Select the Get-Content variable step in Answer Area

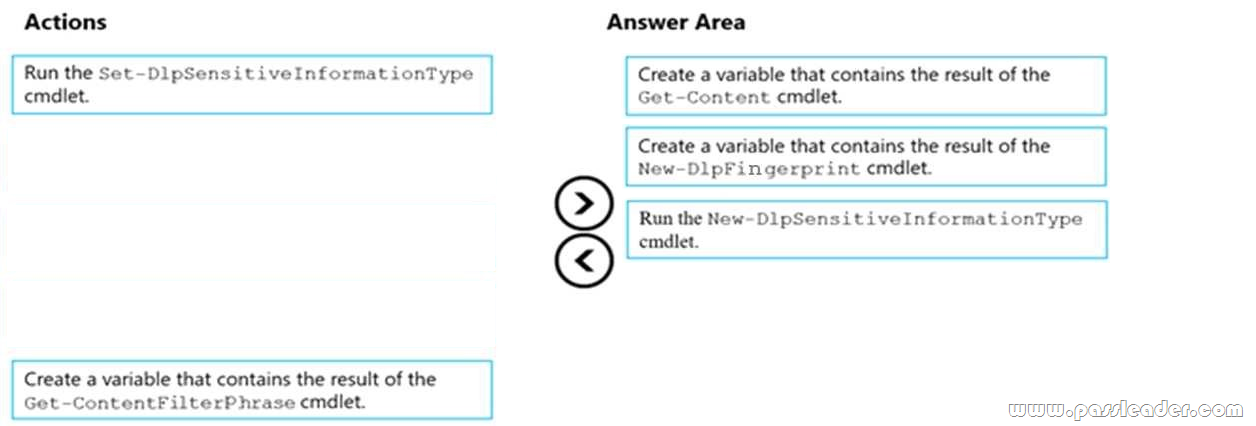point(866,86)
